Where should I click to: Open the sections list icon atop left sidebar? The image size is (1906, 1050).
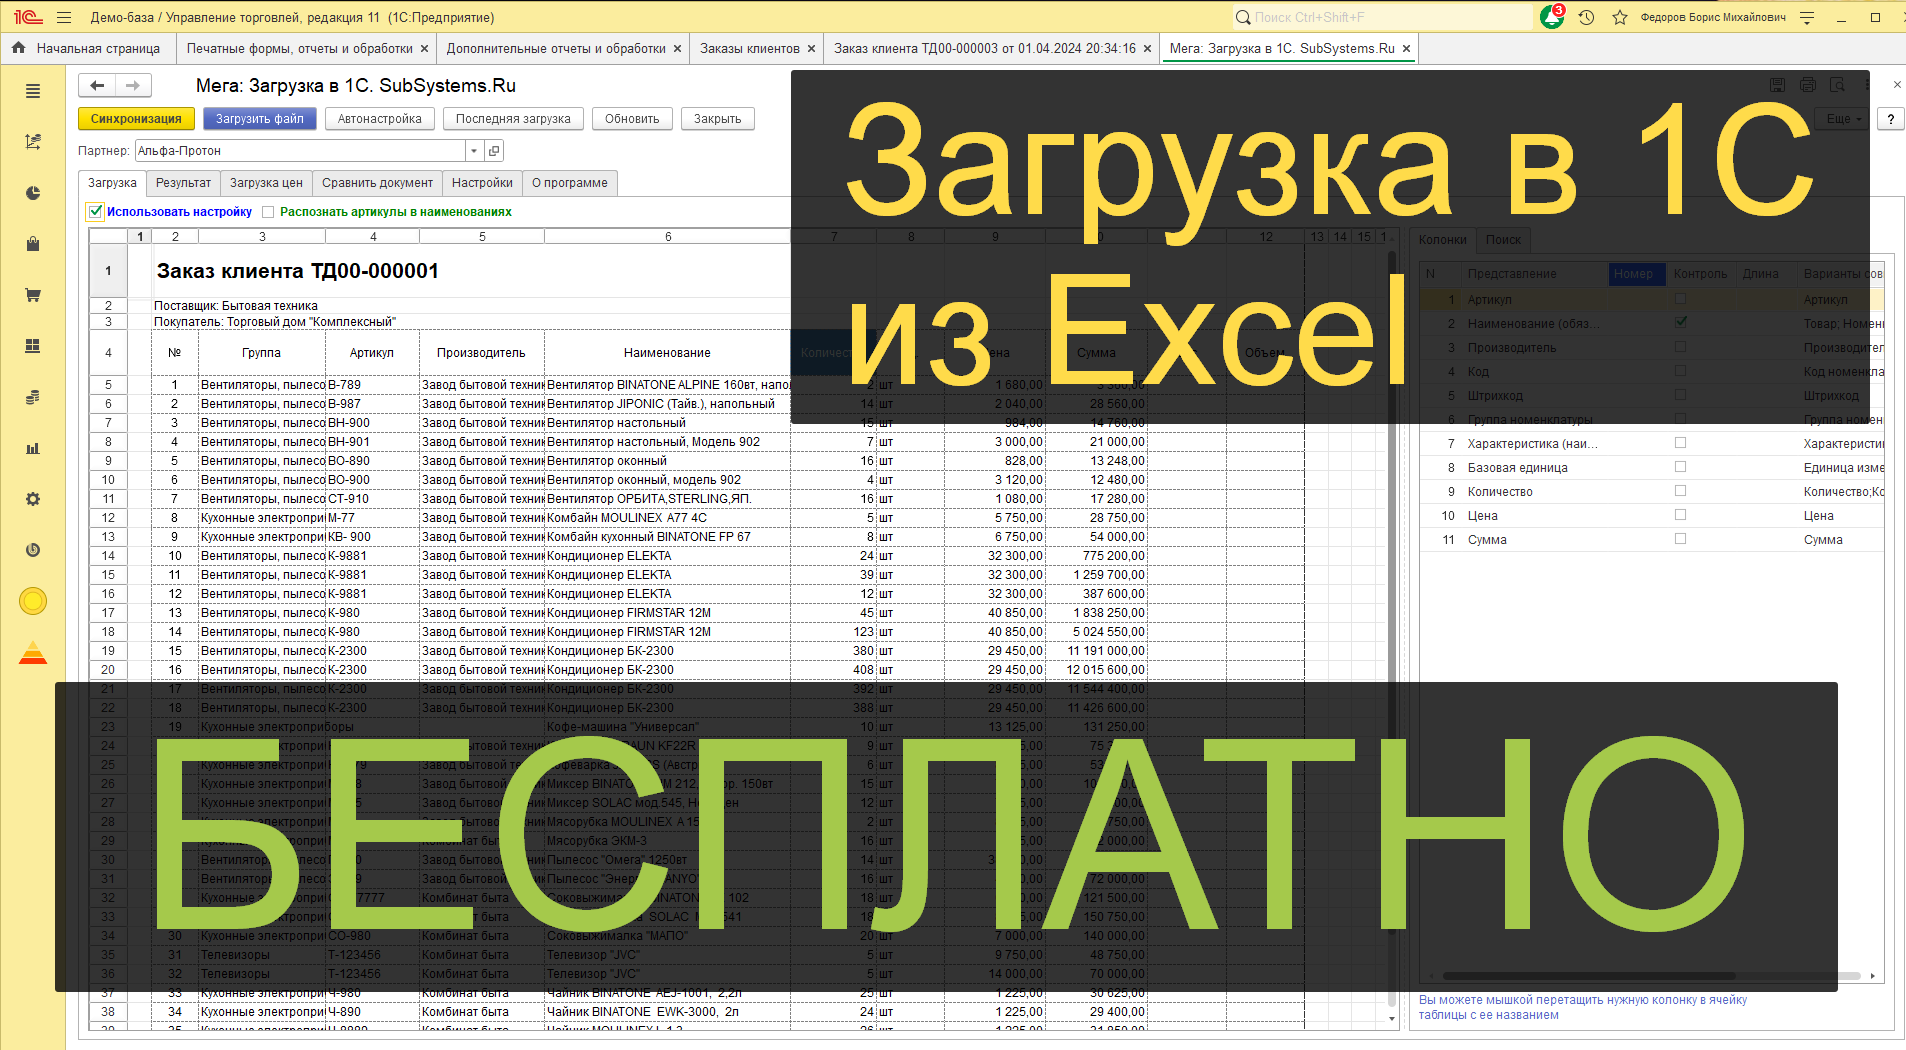tap(33, 91)
